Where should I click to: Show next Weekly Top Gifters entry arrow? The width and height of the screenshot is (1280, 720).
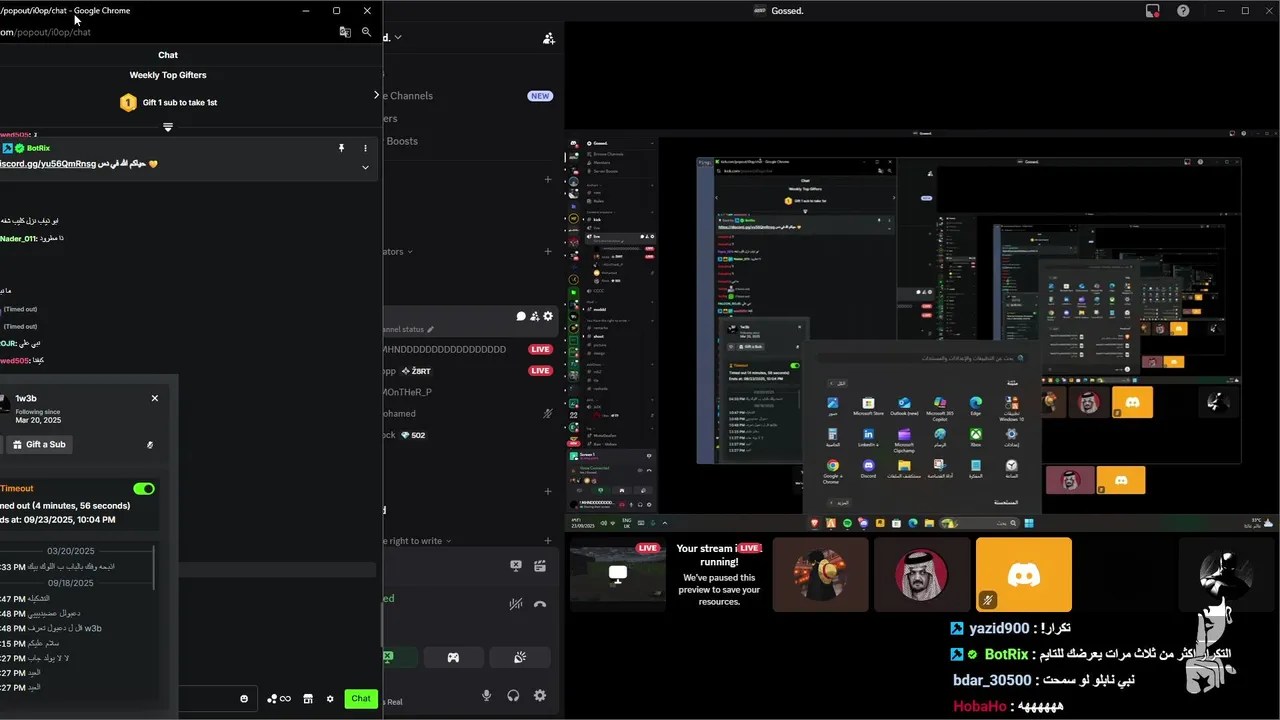coord(376,95)
